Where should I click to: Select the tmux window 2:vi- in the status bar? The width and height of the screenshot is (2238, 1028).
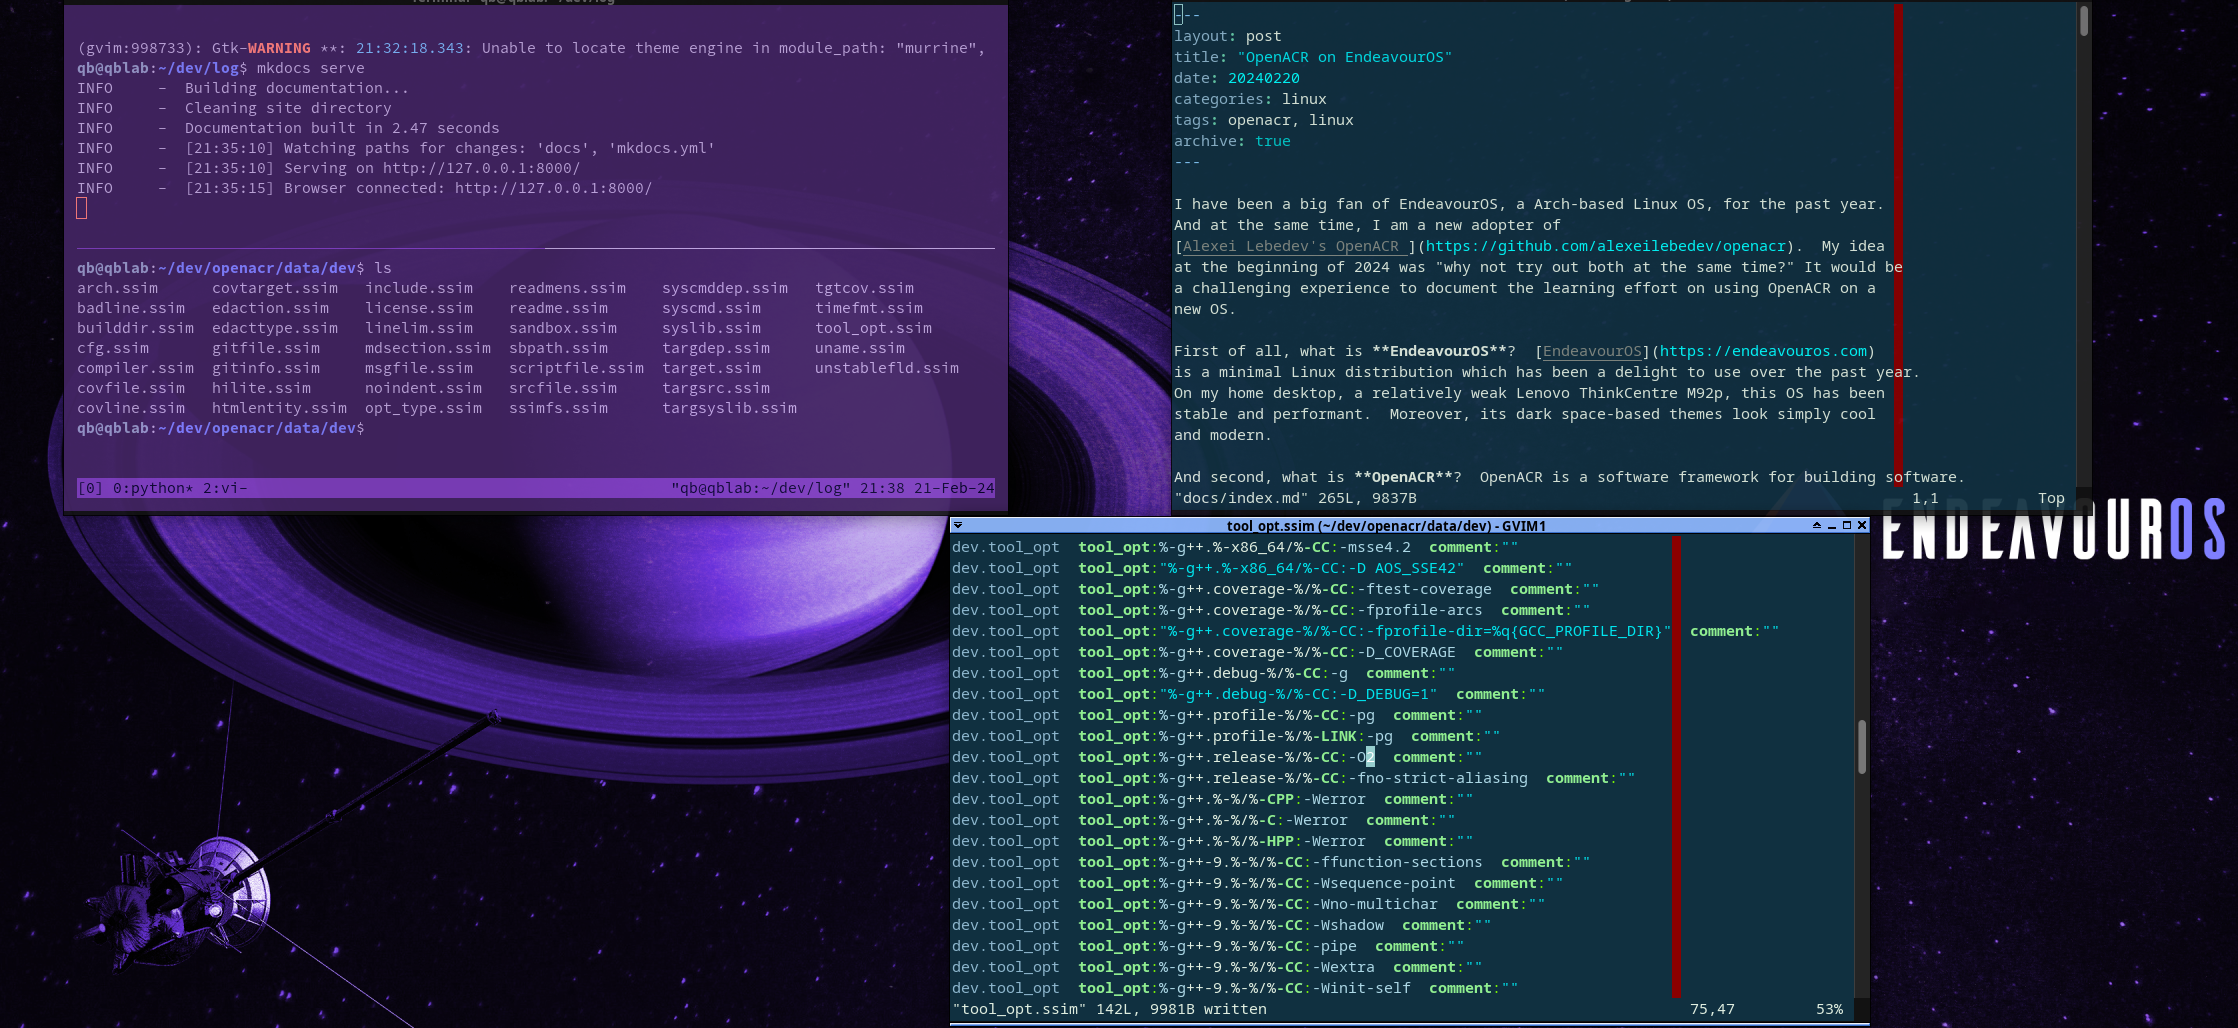225,488
